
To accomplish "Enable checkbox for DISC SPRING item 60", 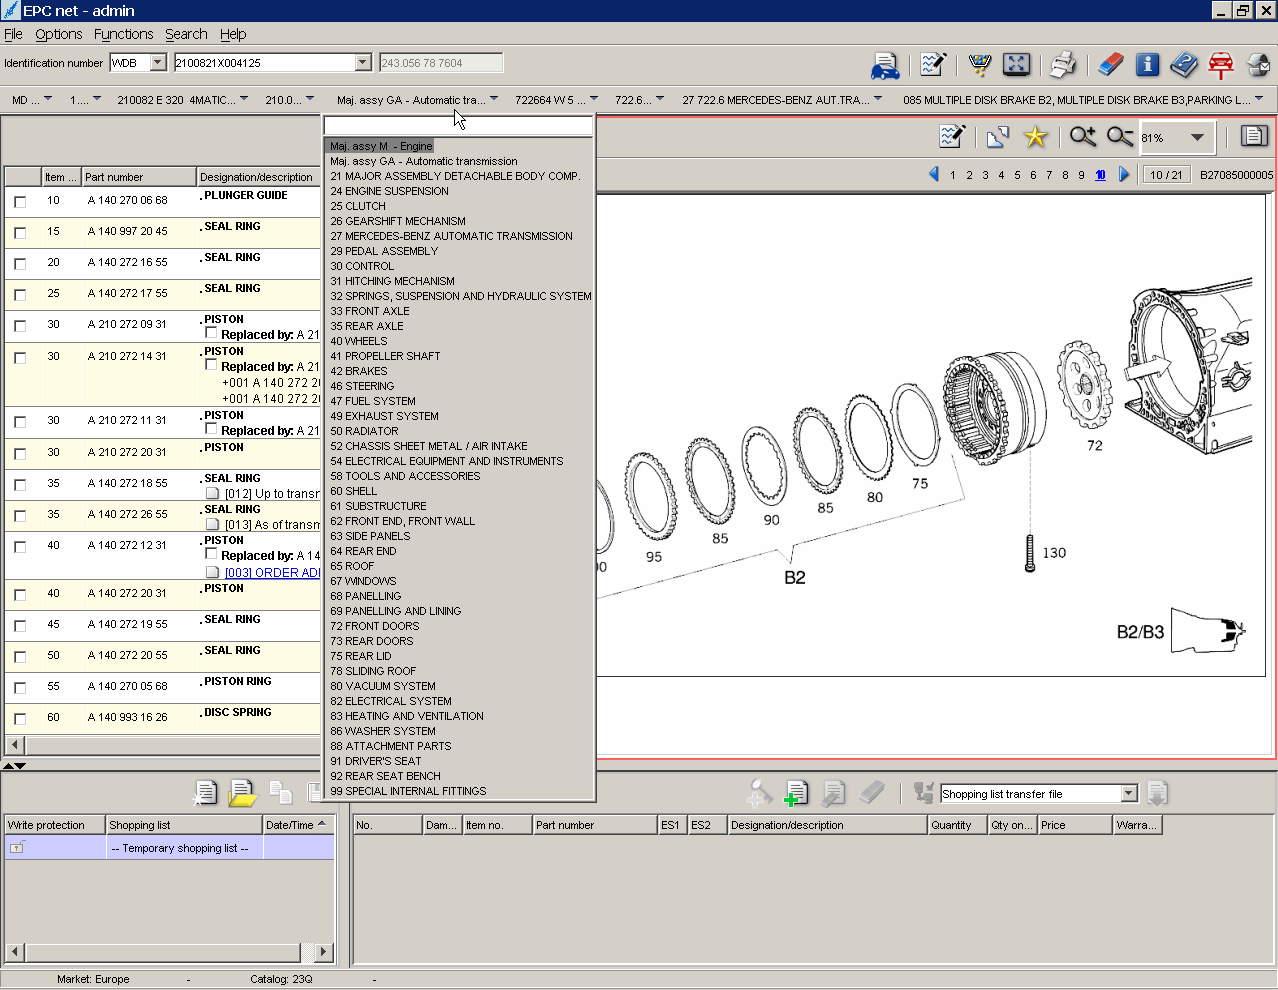I will (20, 717).
